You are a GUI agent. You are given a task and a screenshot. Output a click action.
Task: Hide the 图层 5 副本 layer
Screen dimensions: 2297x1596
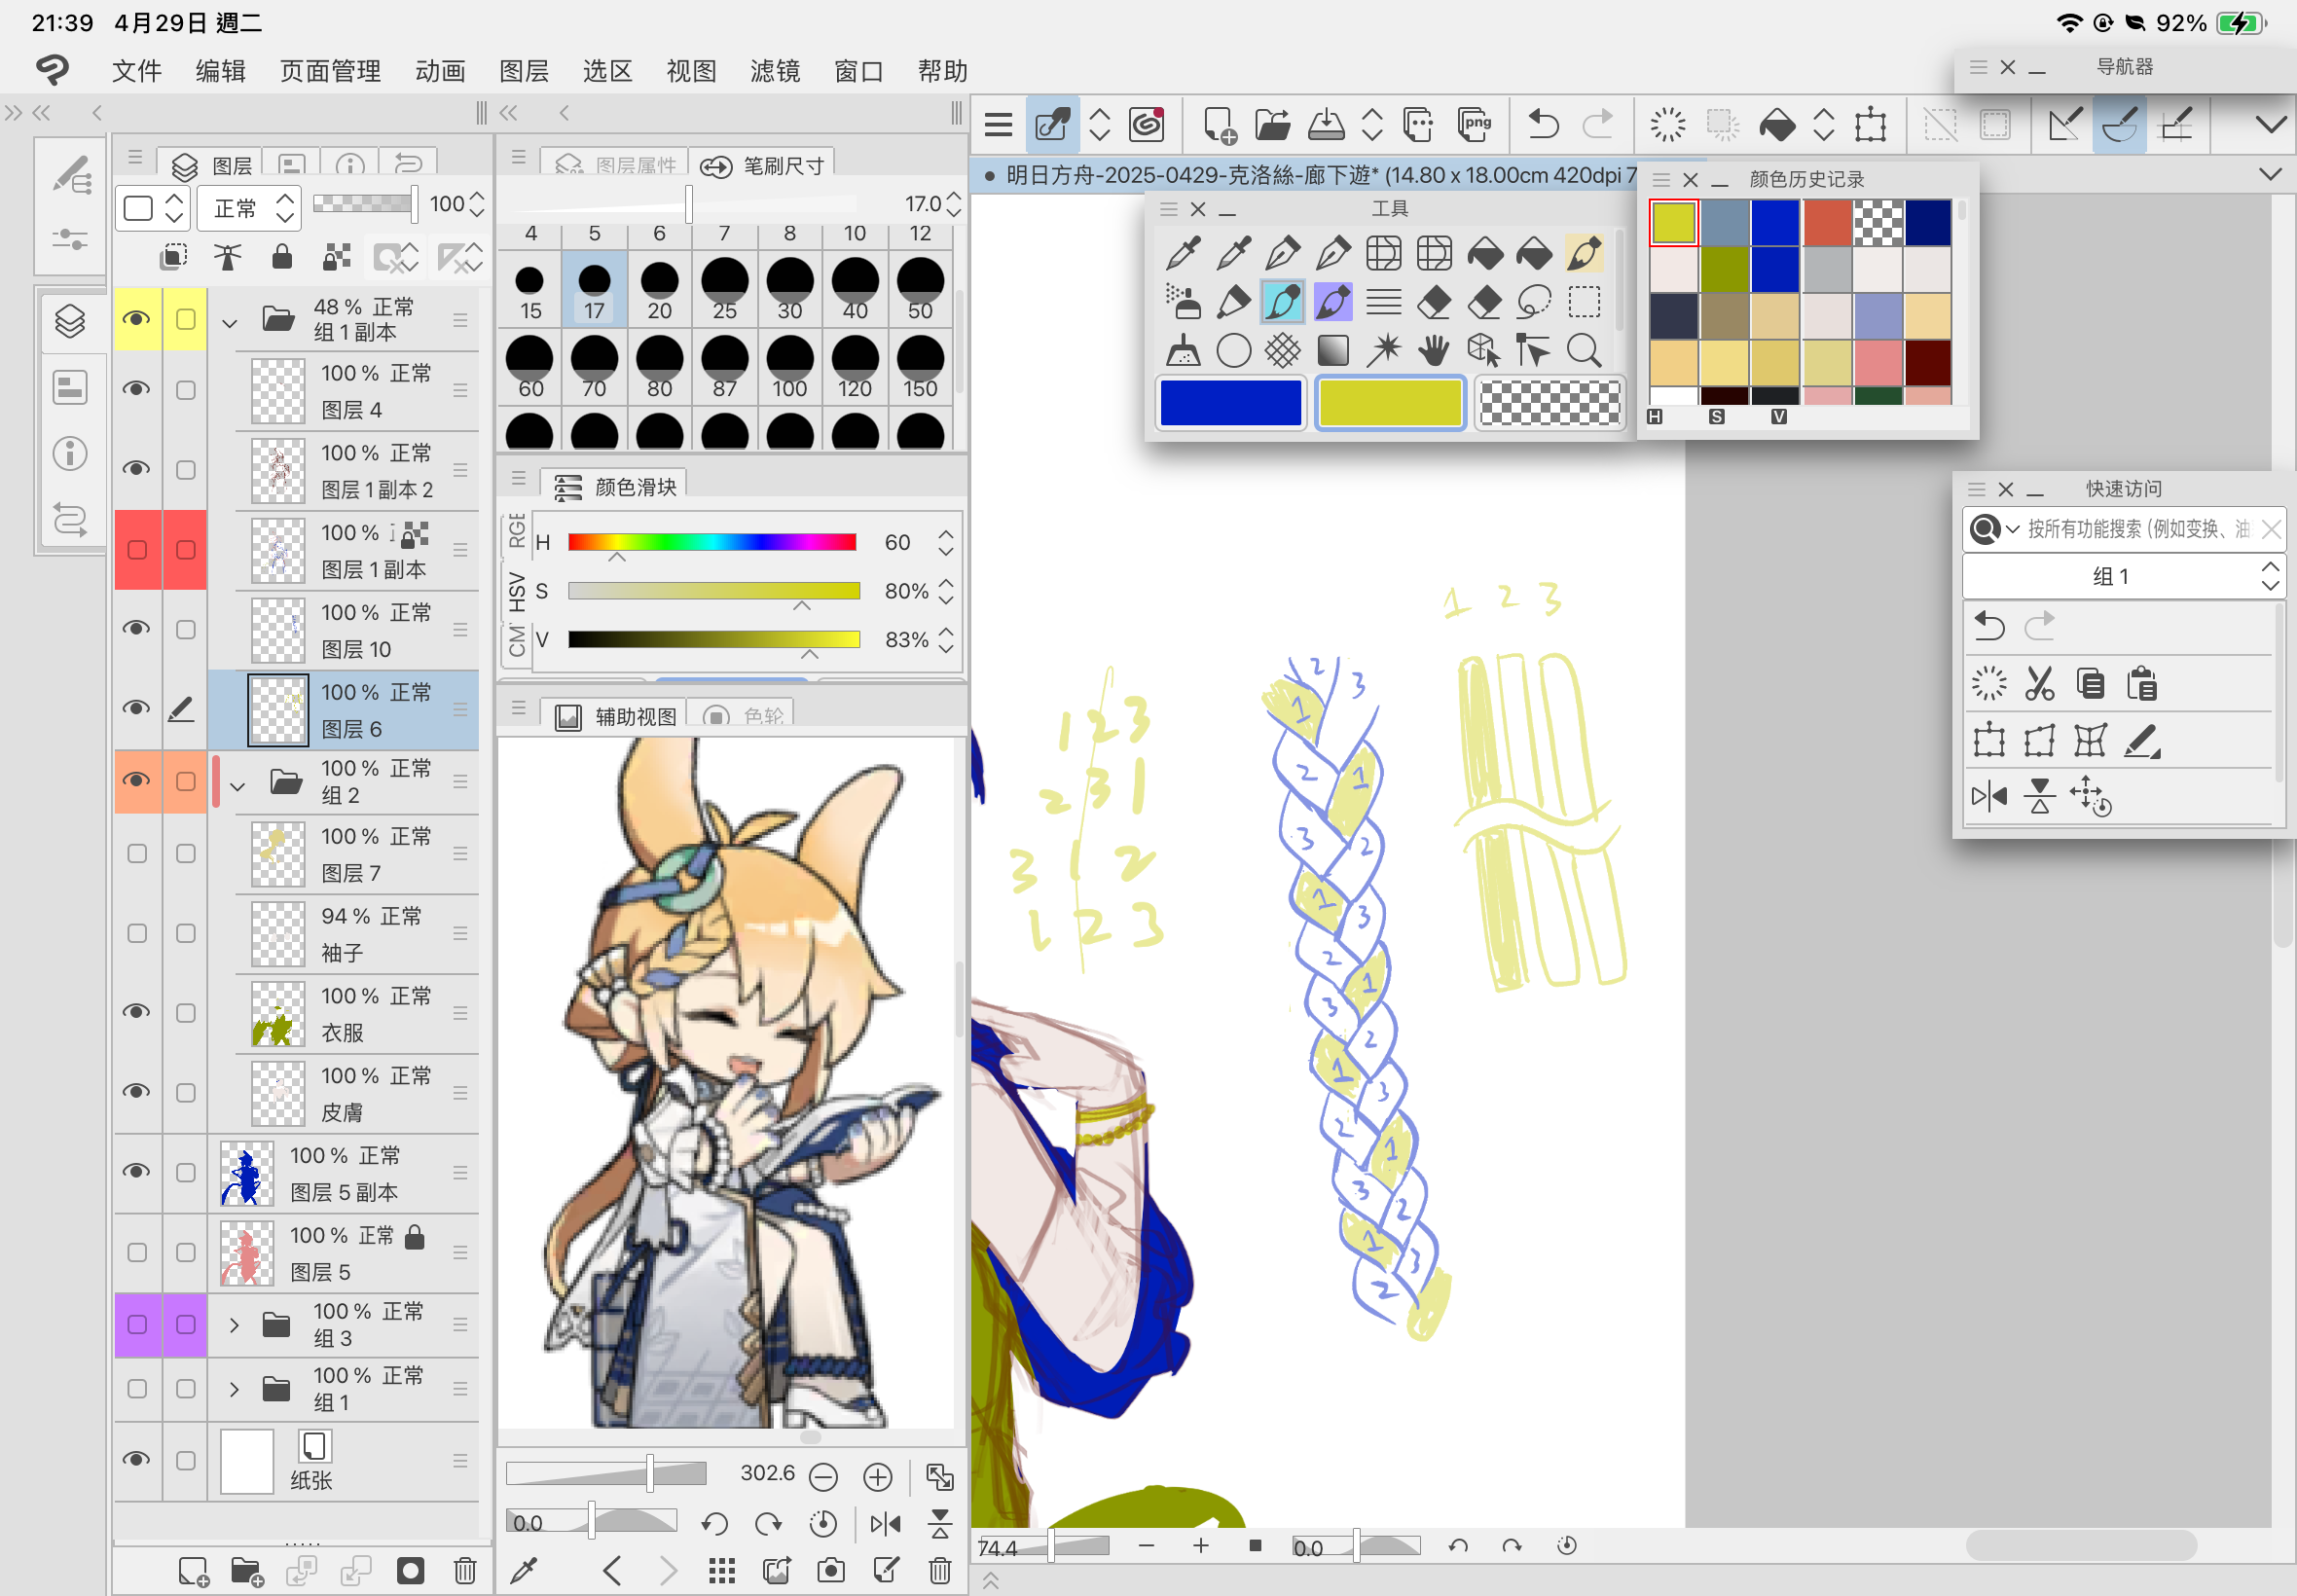[x=137, y=1171]
